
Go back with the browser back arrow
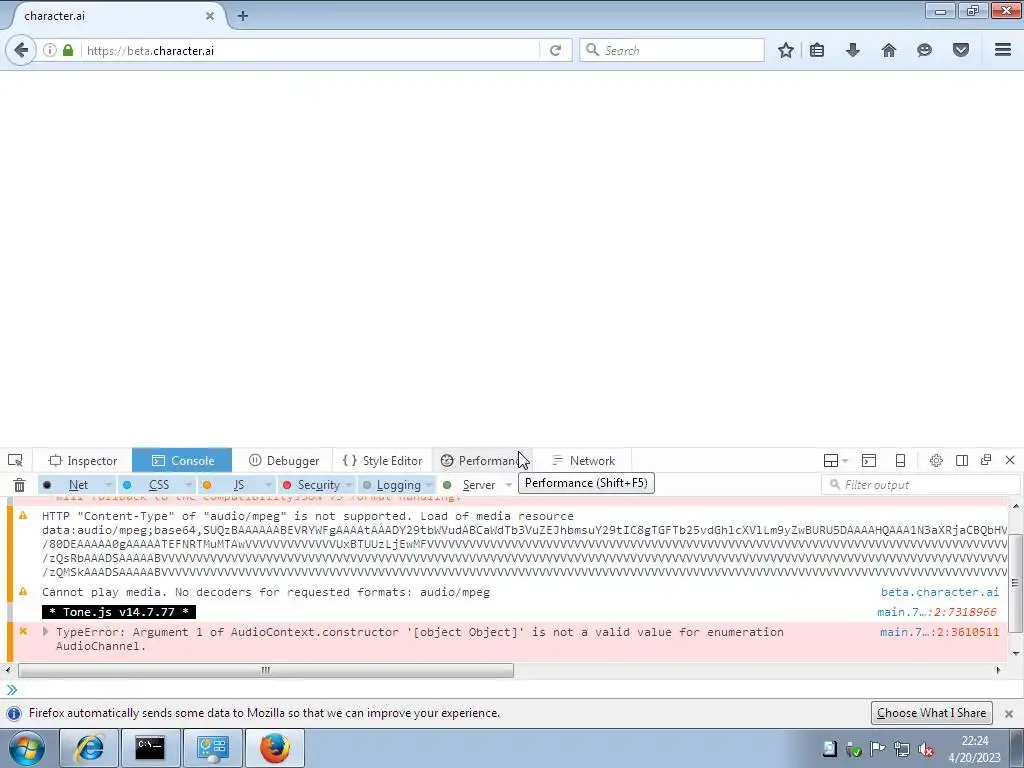[21, 50]
